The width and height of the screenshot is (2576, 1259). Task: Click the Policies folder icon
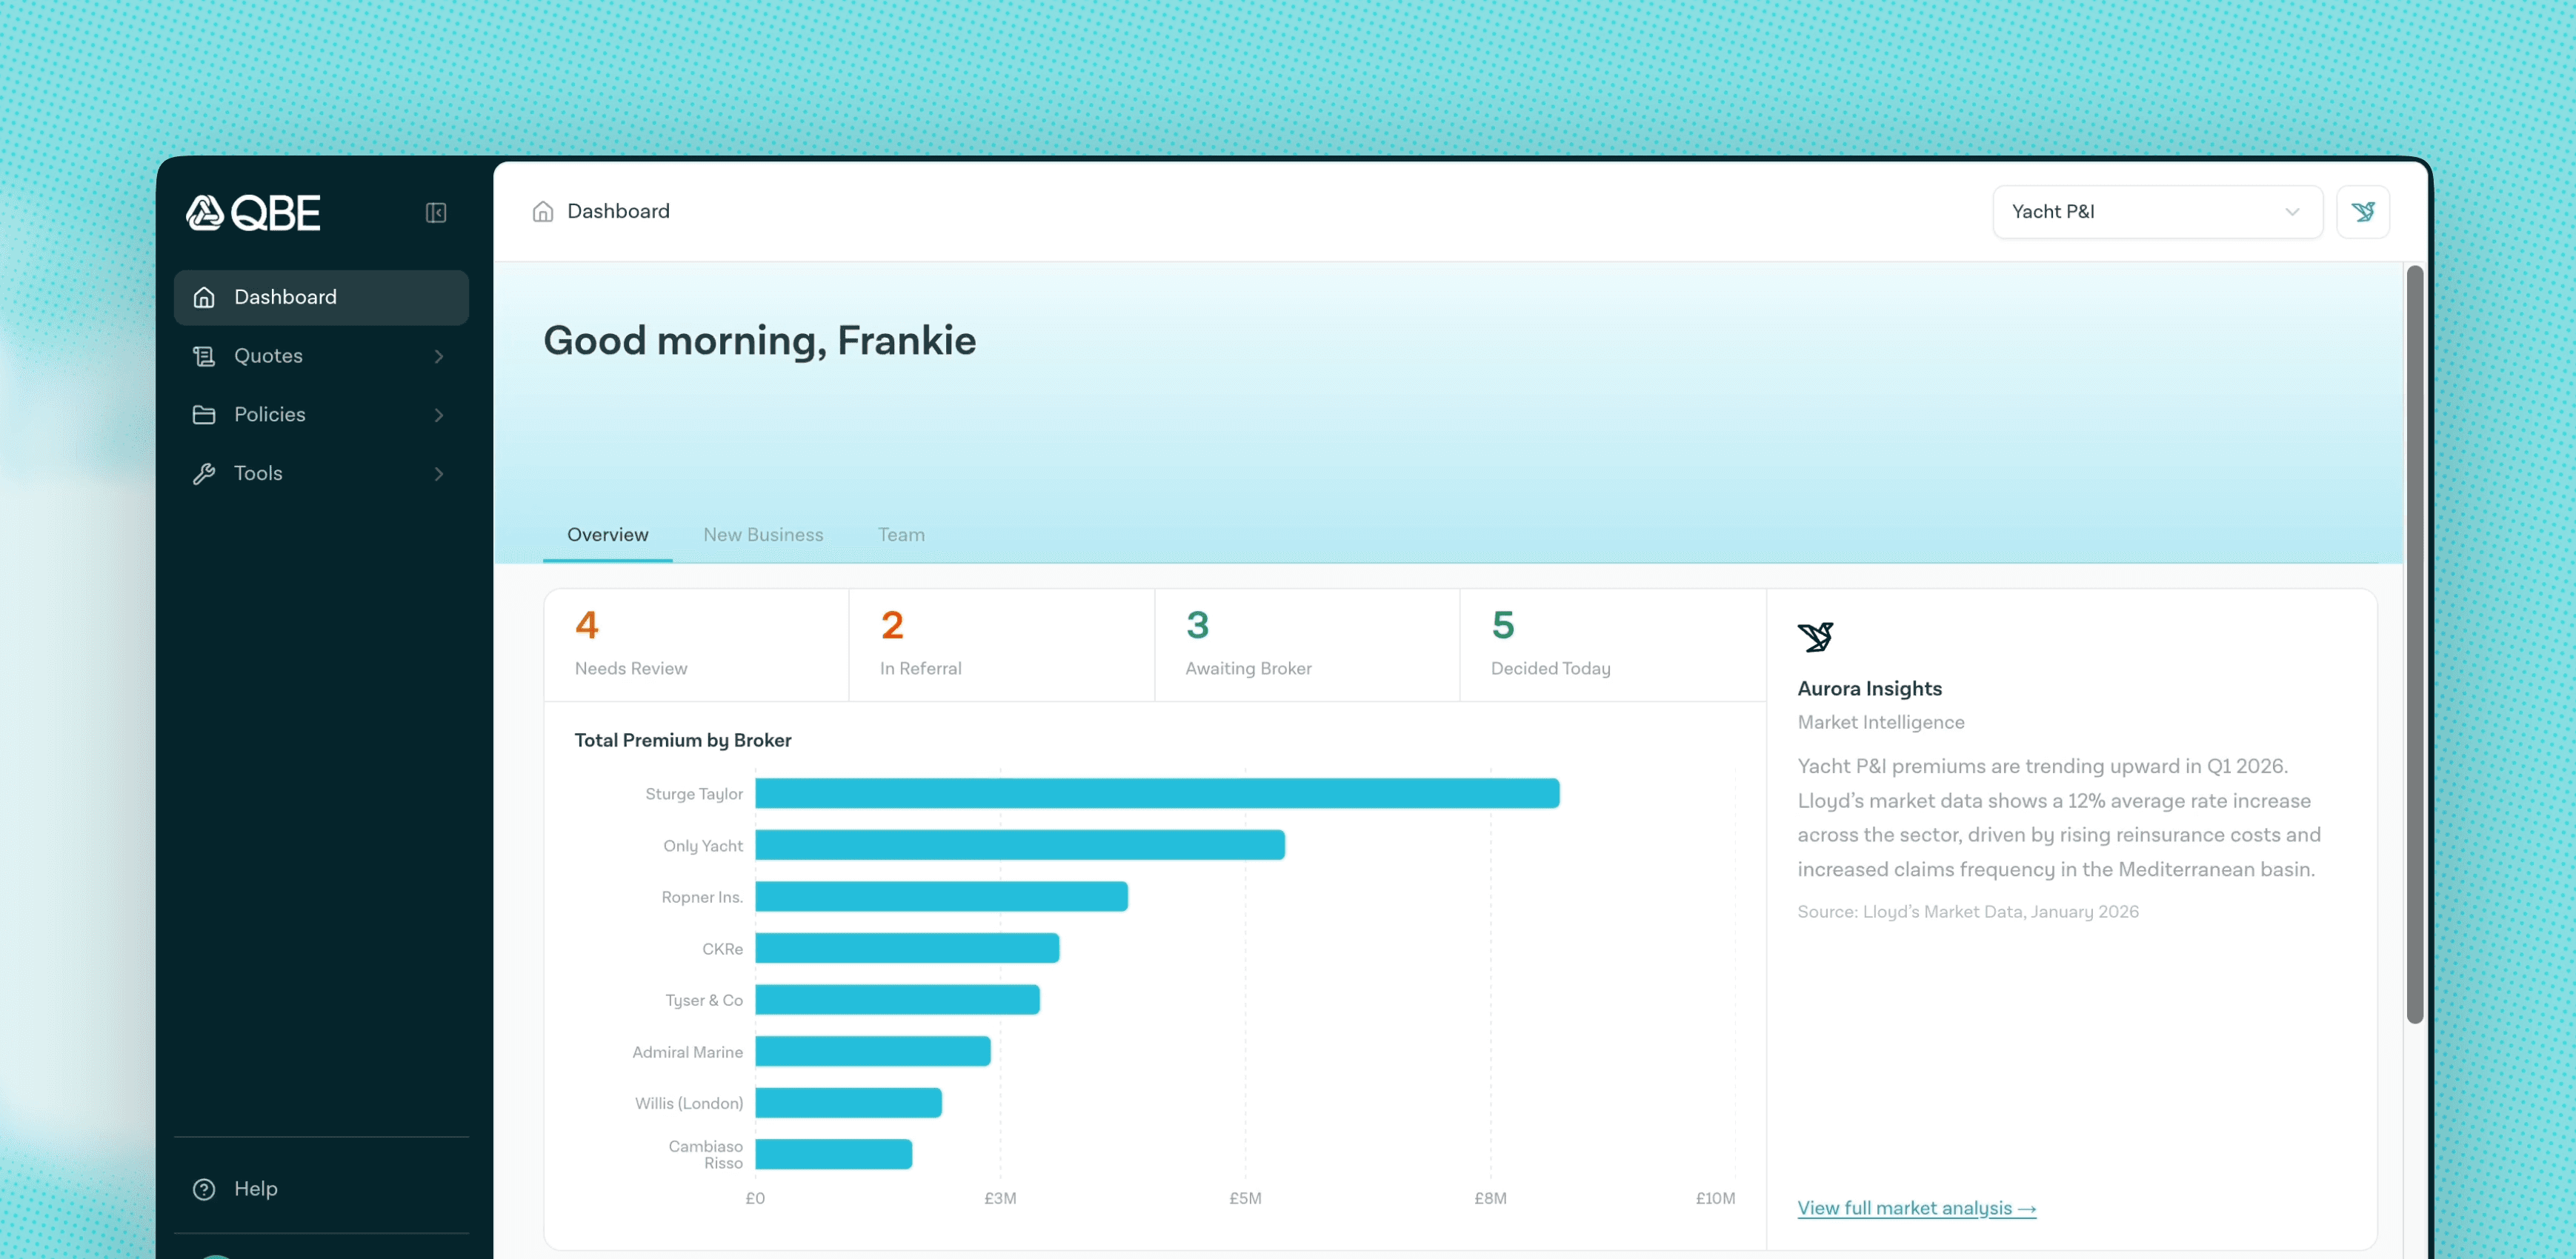[x=204, y=414]
